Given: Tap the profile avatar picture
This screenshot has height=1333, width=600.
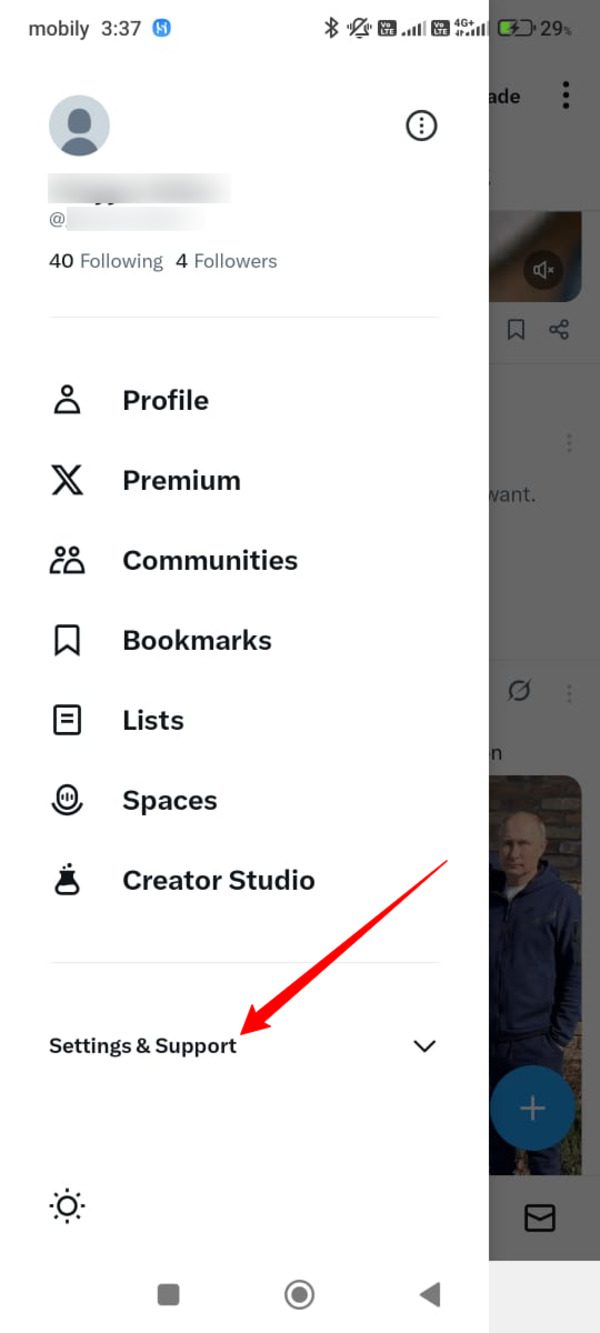Looking at the screenshot, I should point(79,126).
